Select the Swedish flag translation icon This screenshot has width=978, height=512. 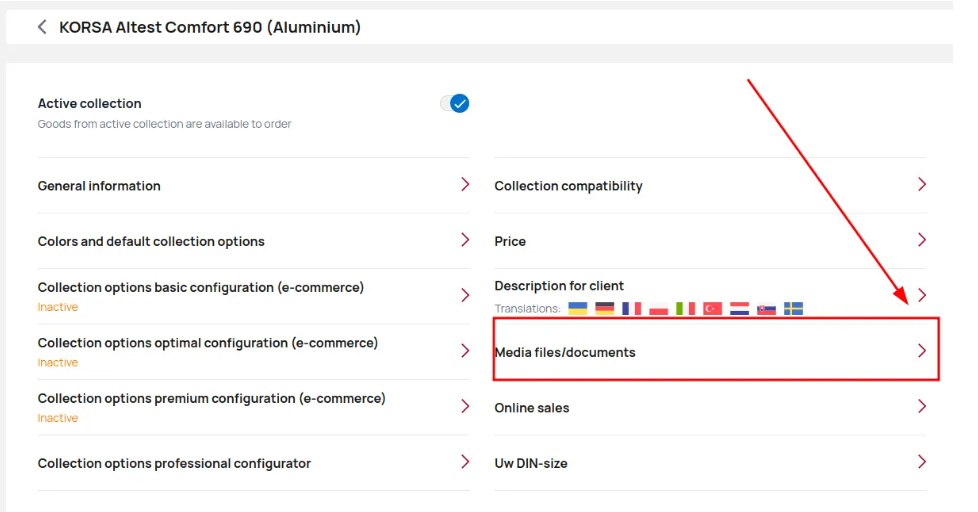[793, 309]
